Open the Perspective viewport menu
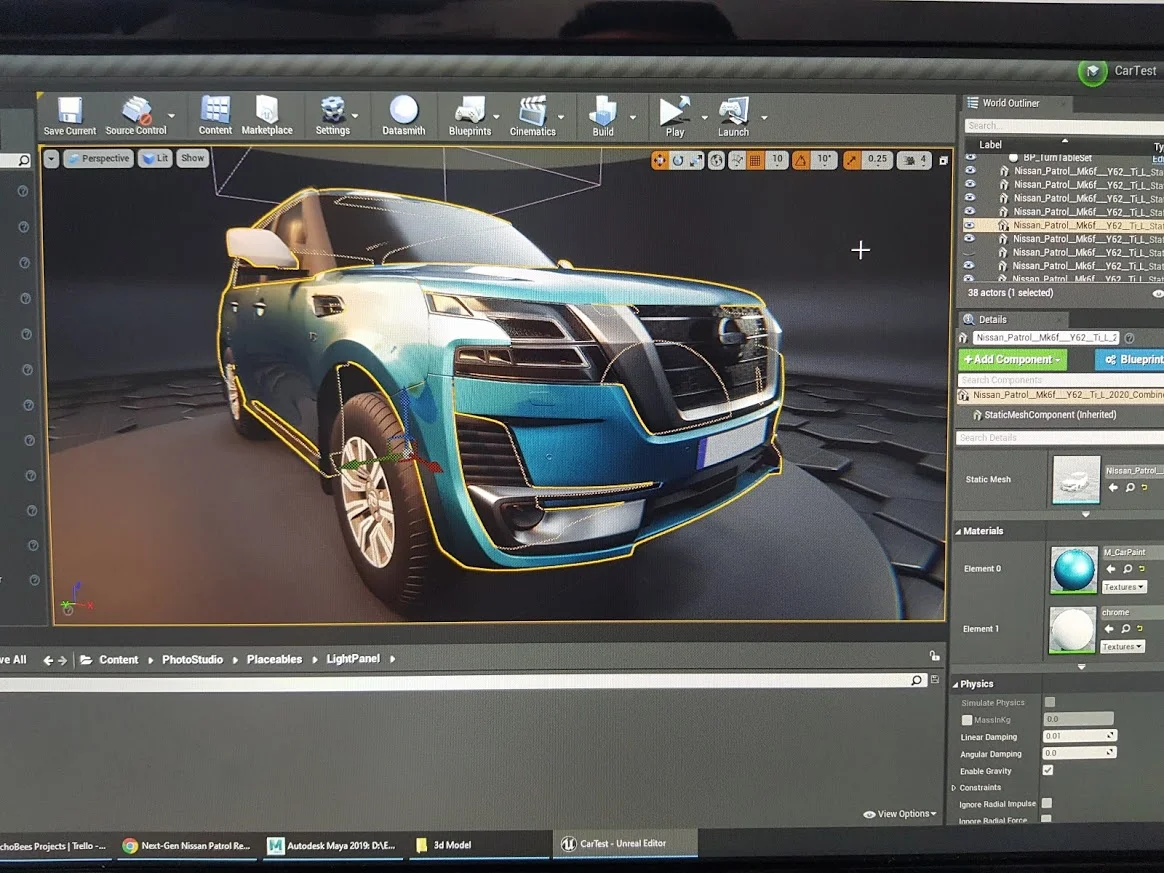 [97, 159]
